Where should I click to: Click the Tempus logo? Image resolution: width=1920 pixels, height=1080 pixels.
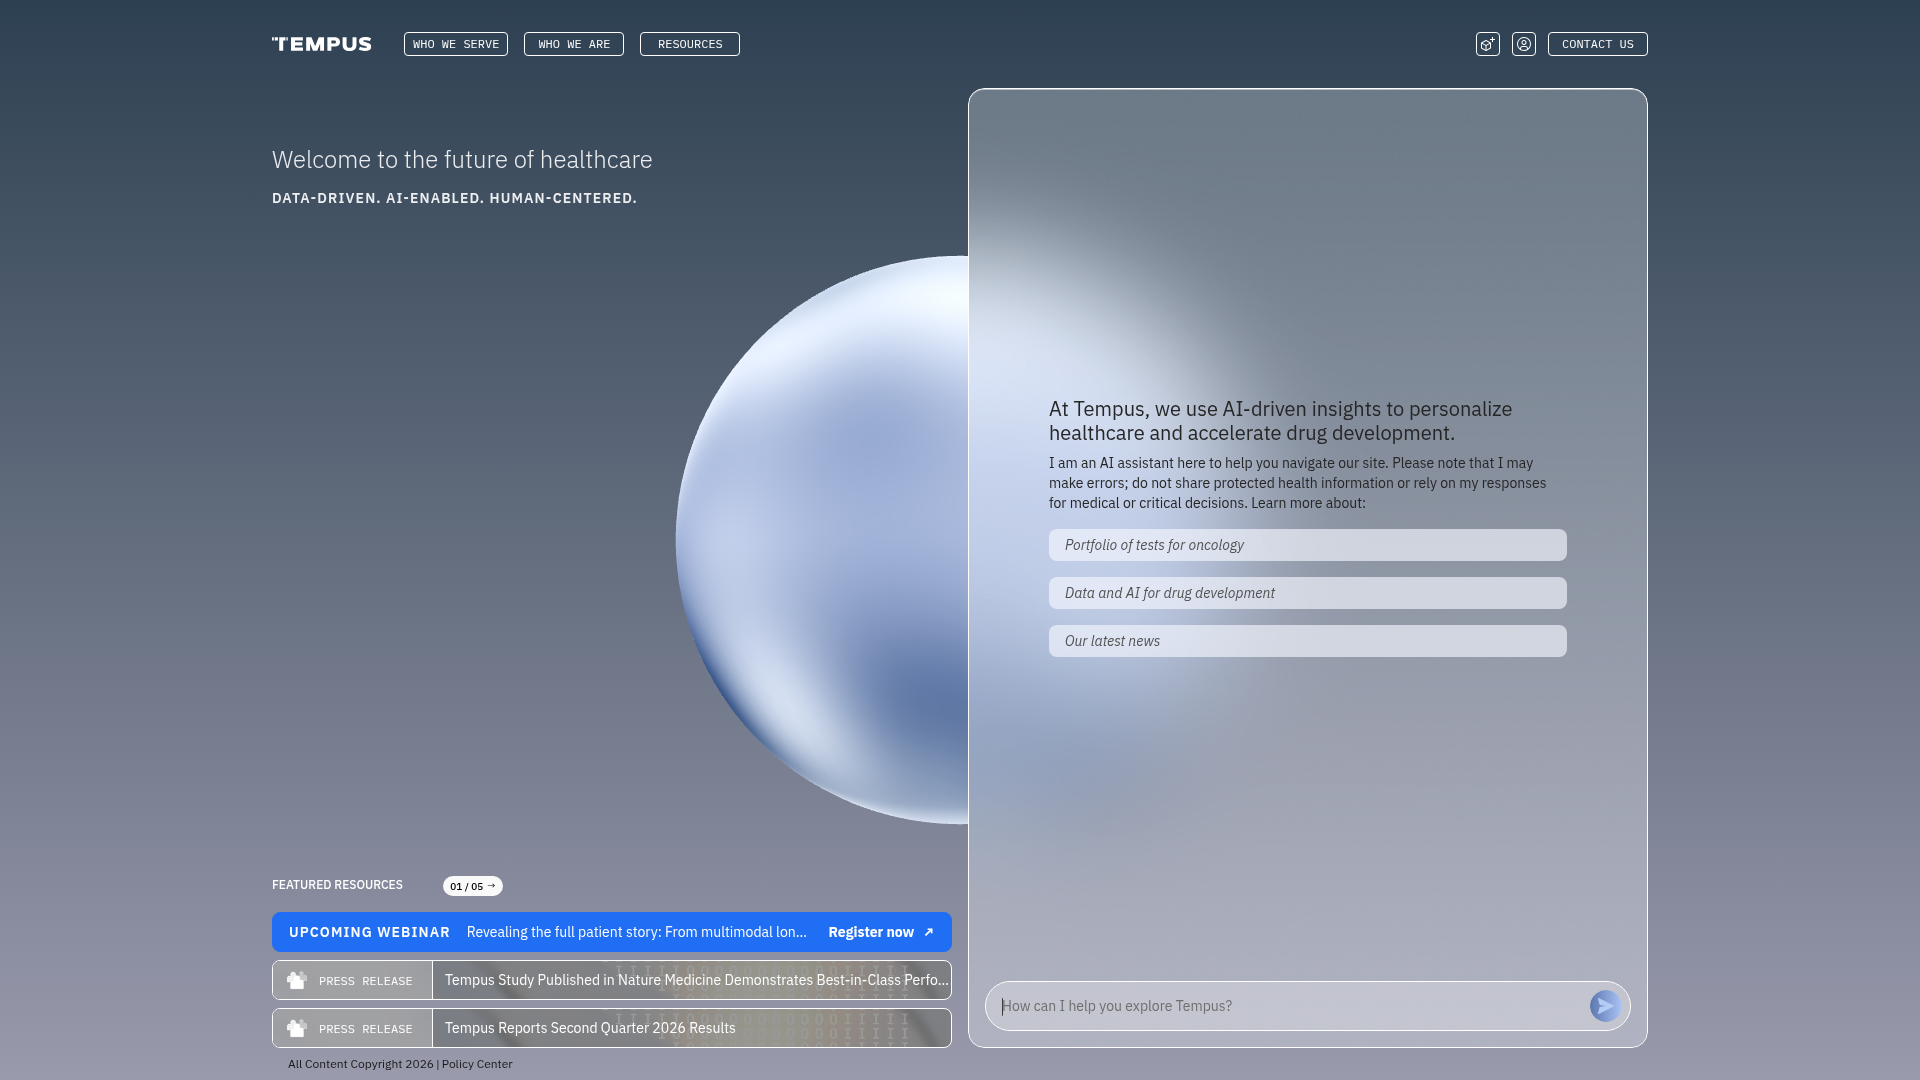(321, 44)
